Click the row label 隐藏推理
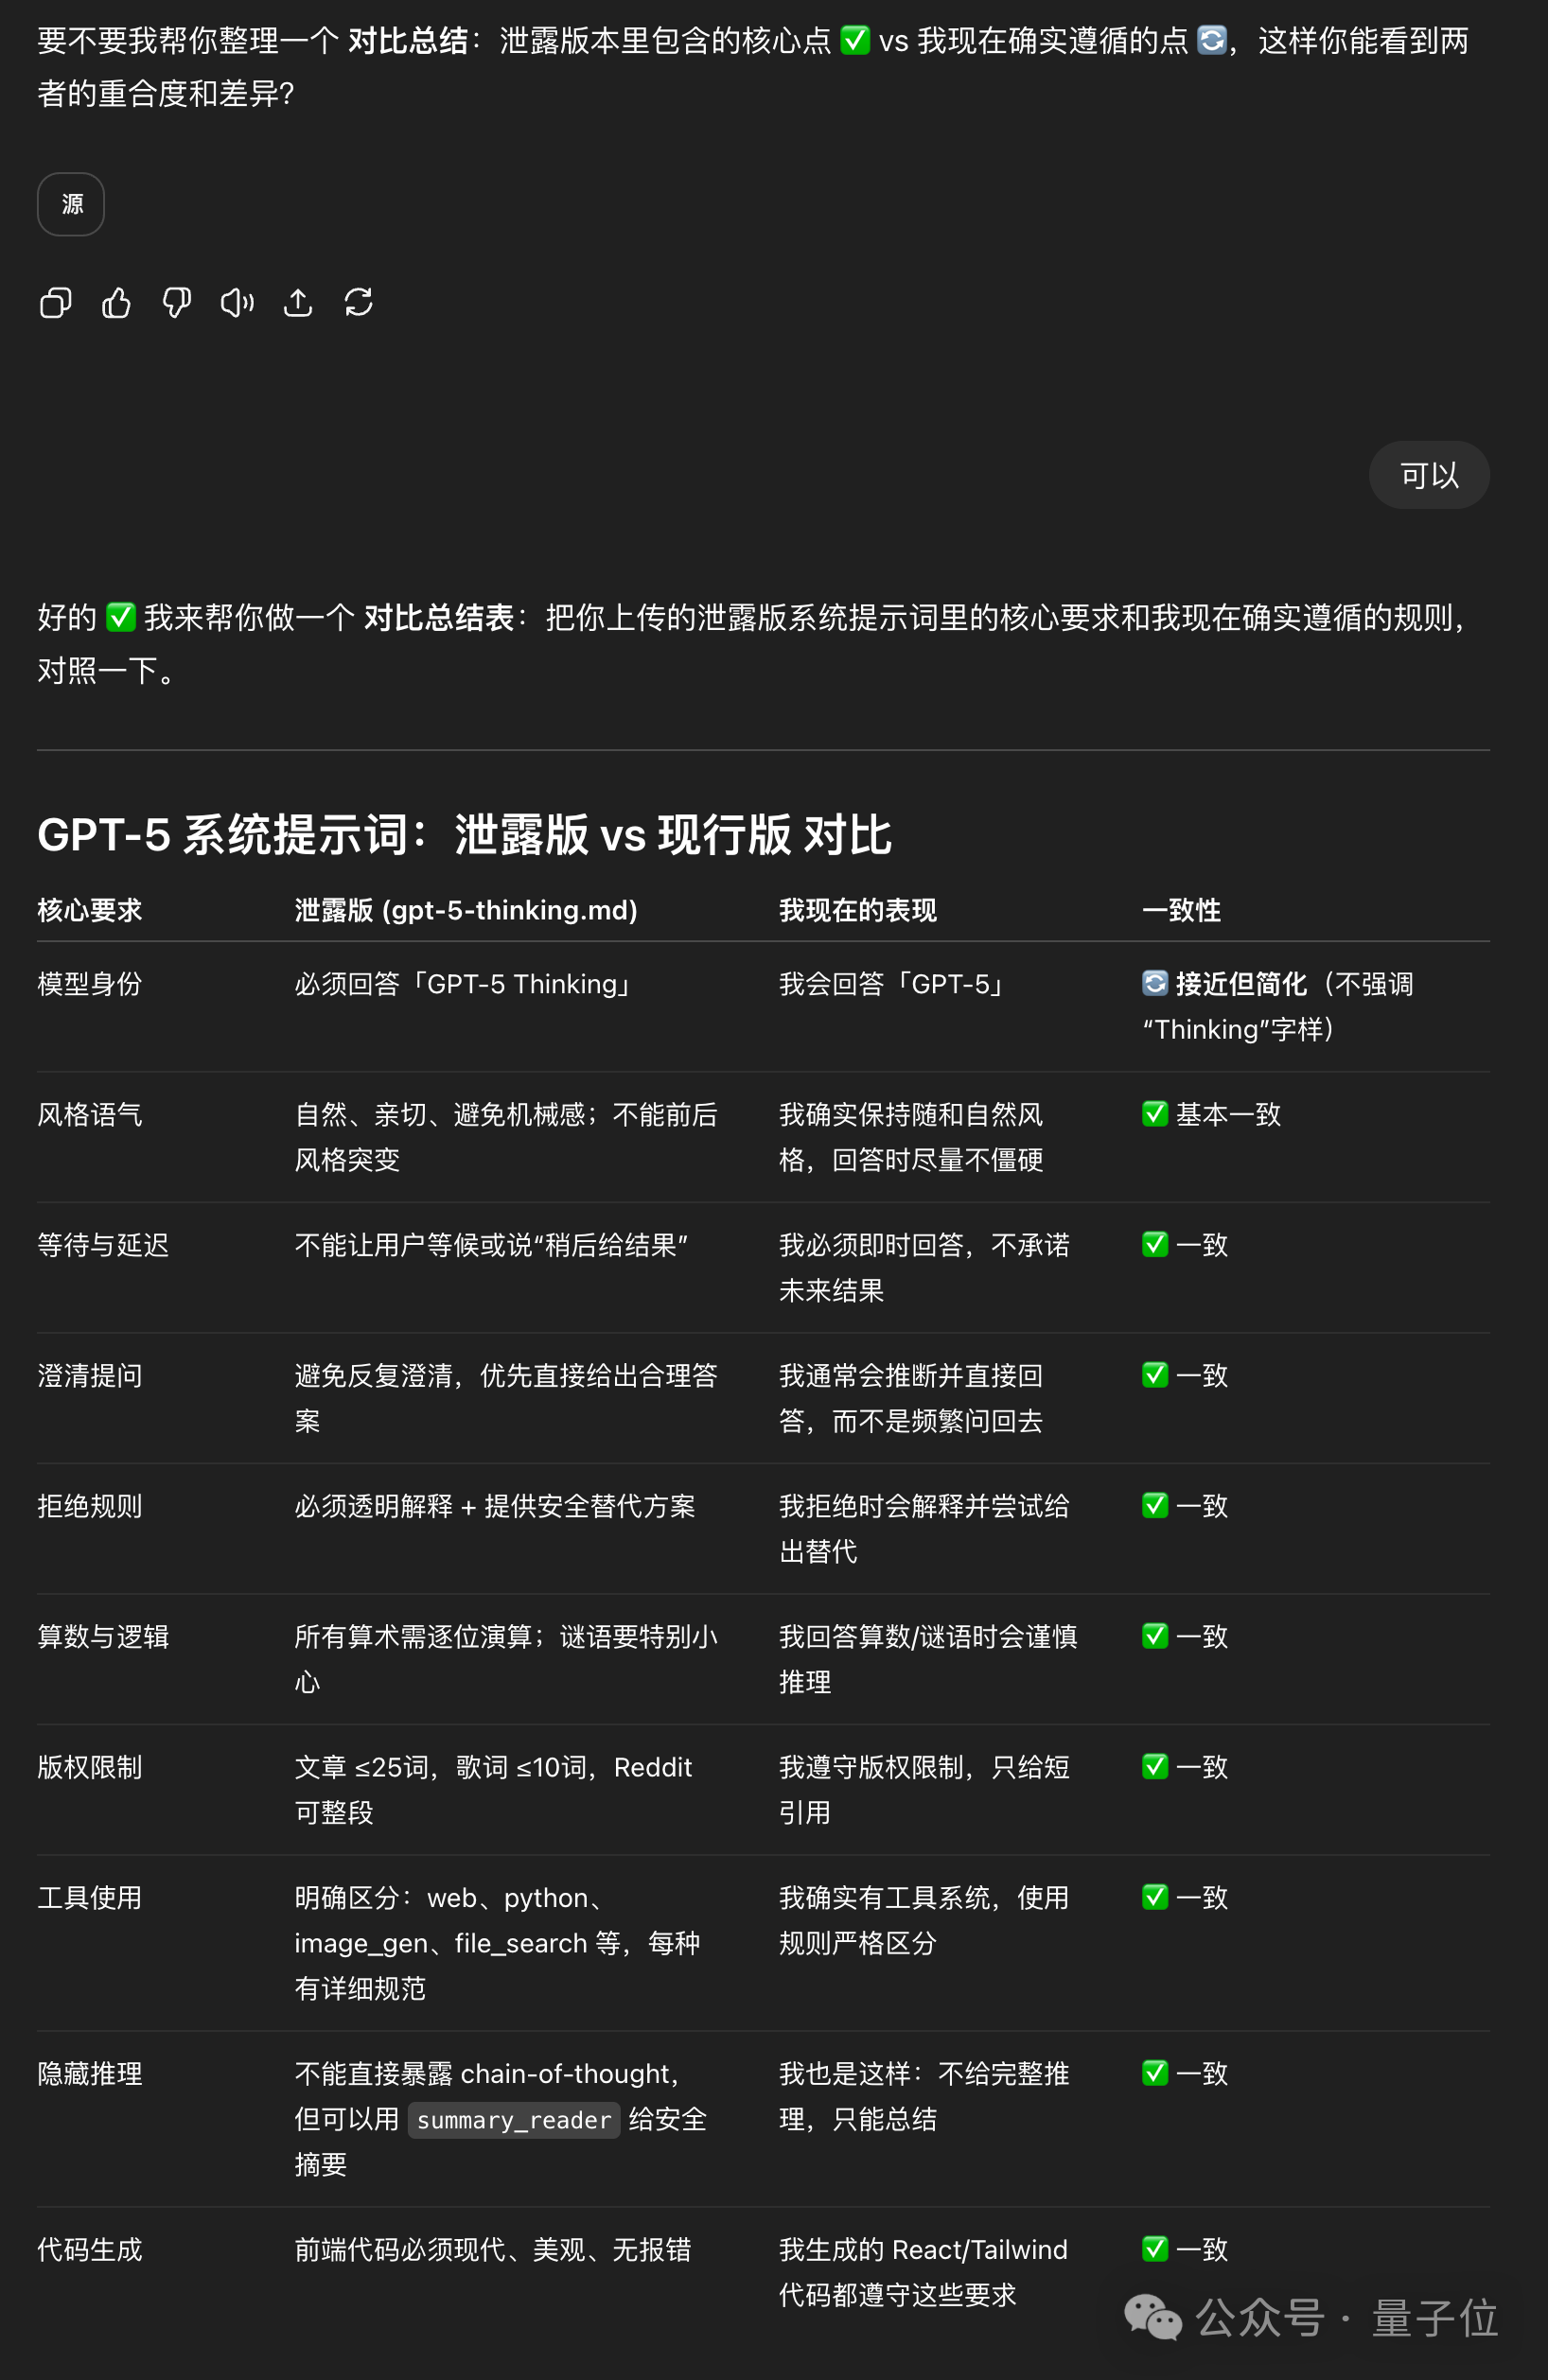This screenshot has width=1548, height=2380. tap(90, 2074)
